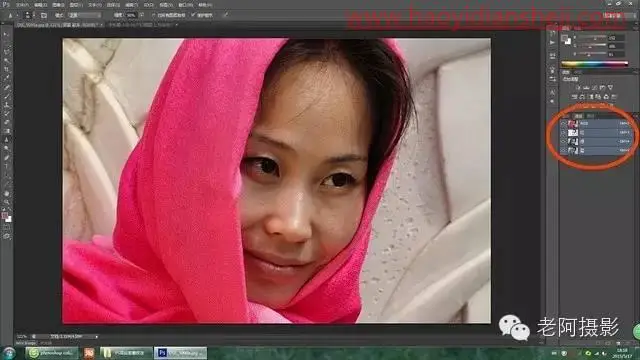Select the Lasso tool
Image resolution: width=640 pixels, height=360 pixels.
click(6, 52)
